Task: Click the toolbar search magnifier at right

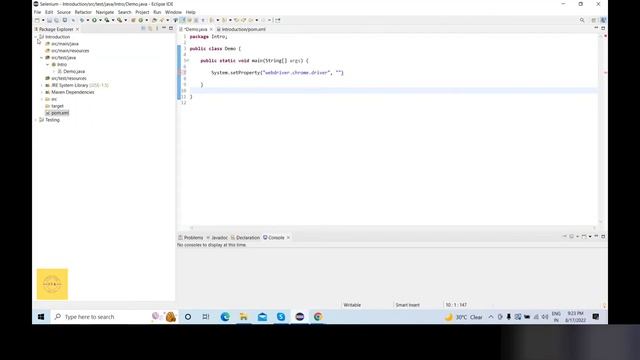Action: point(582,20)
